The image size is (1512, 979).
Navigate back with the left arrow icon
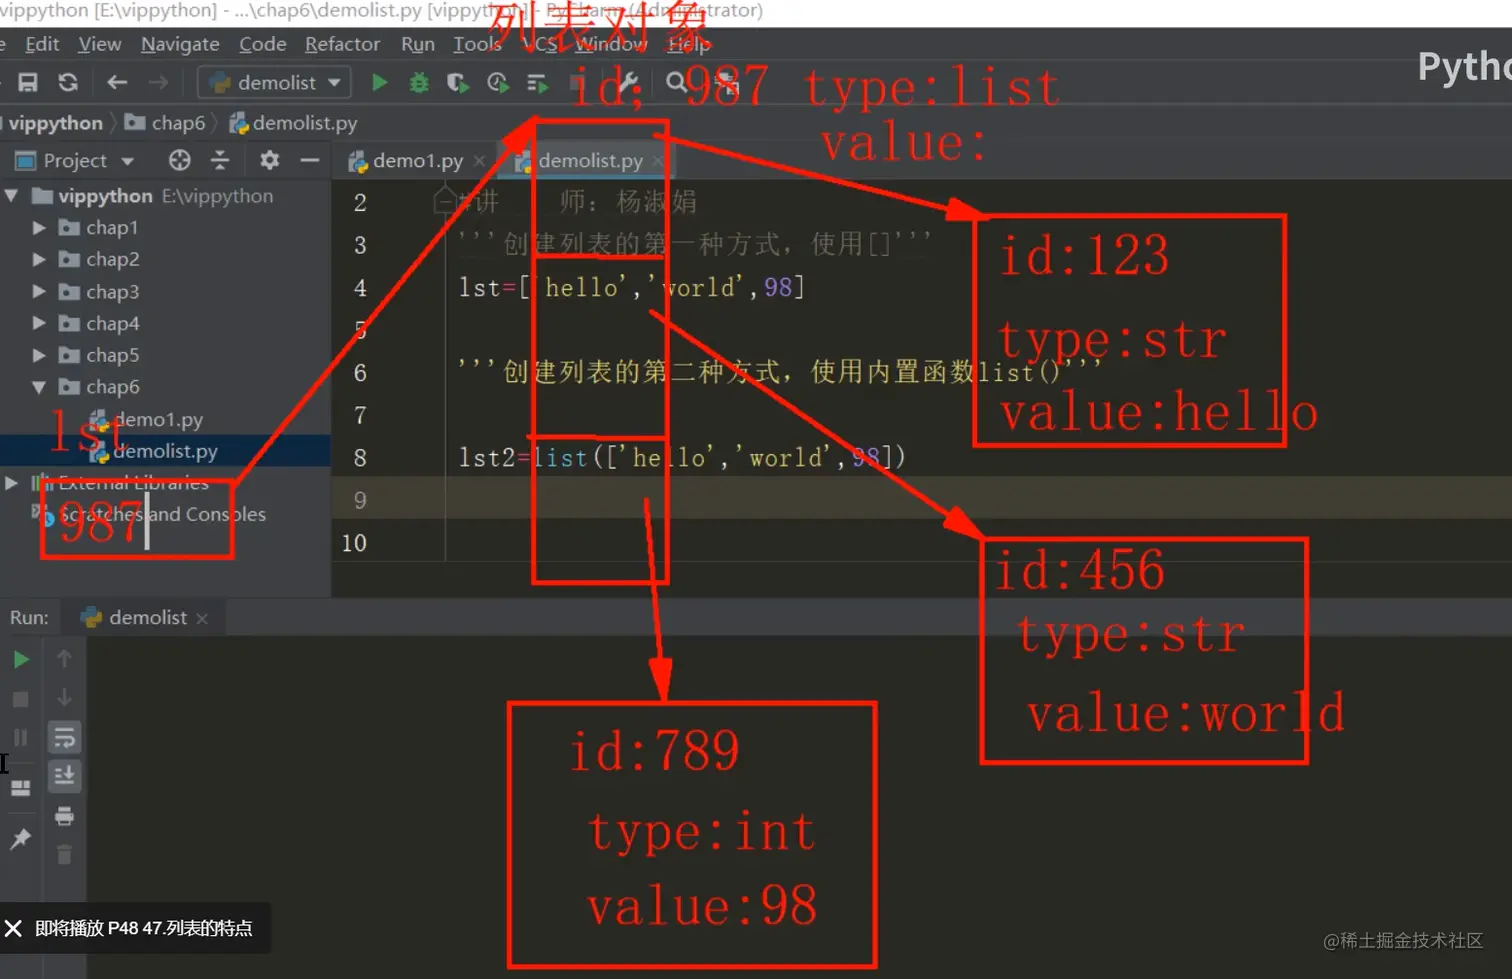click(117, 83)
